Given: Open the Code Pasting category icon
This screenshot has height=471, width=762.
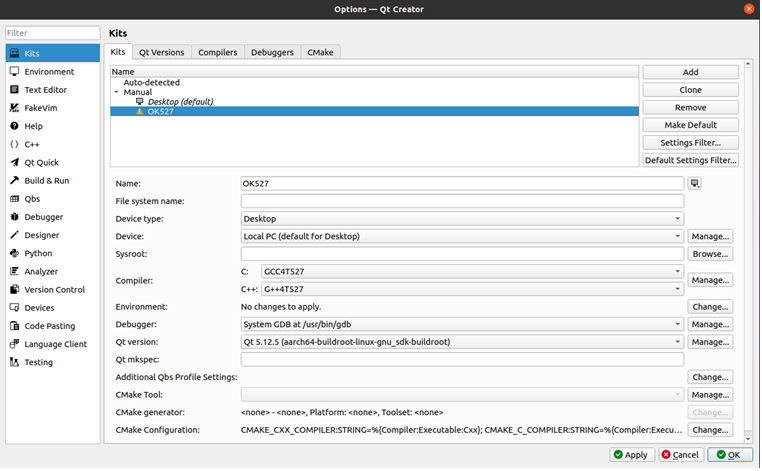Looking at the screenshot, I should [15, 326].
